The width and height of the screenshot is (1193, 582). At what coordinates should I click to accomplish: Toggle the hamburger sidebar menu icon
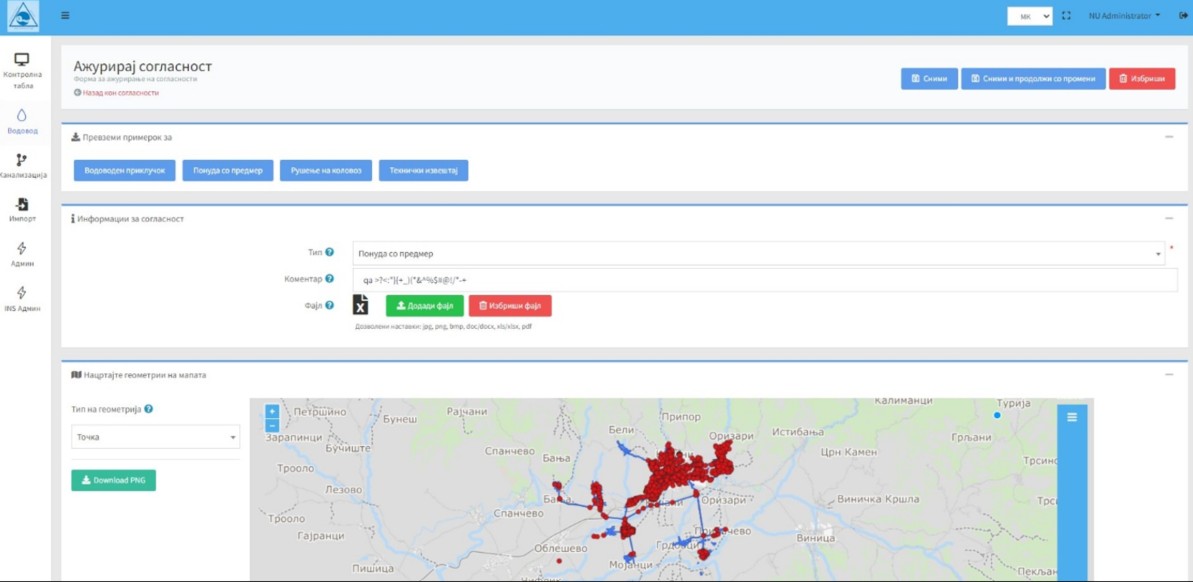(65, 15)
